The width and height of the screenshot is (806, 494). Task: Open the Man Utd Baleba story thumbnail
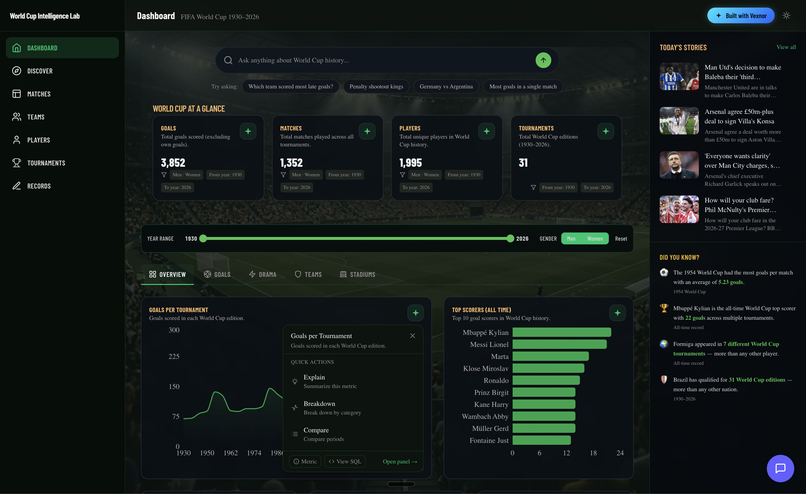[679, 77]
